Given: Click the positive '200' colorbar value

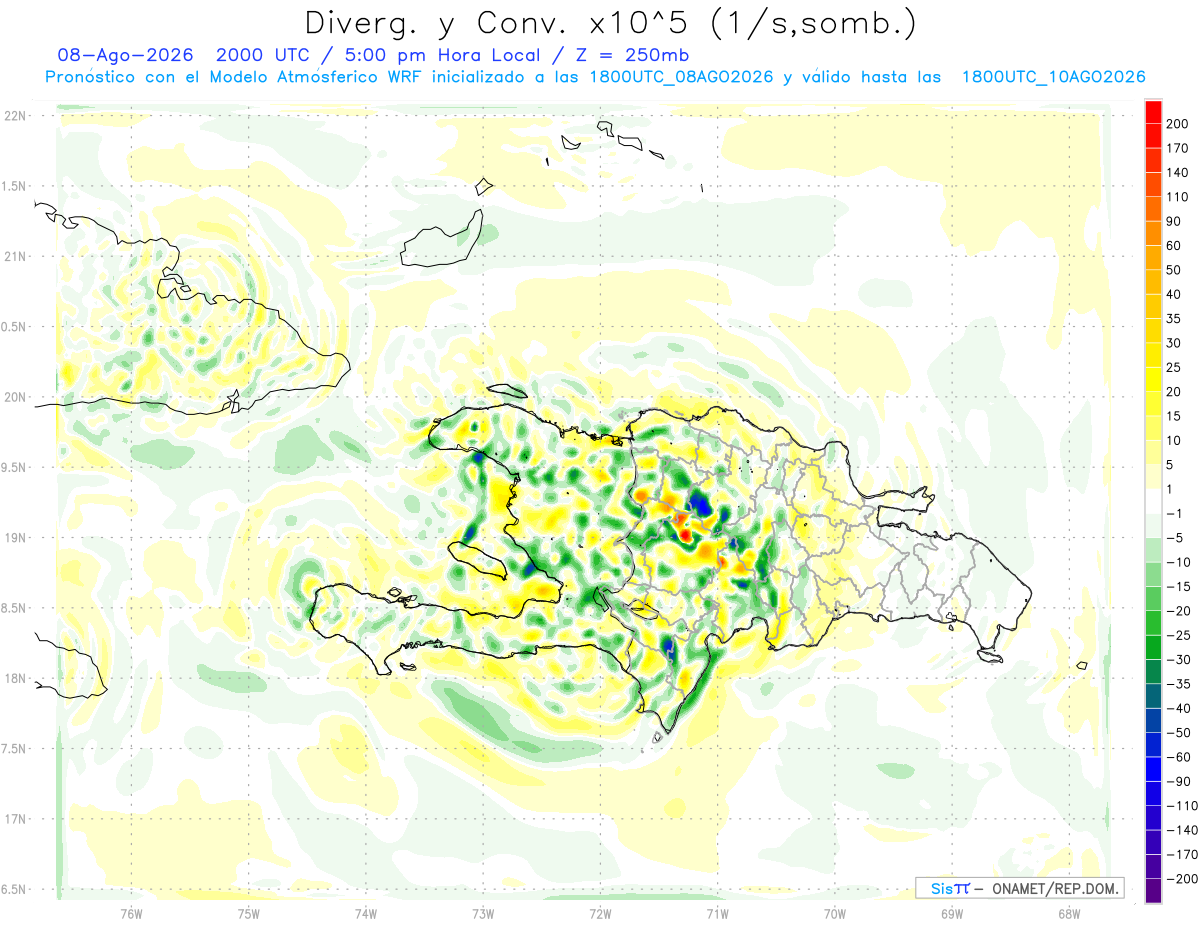Looking at the screenshot, I should pos(1178,124).
